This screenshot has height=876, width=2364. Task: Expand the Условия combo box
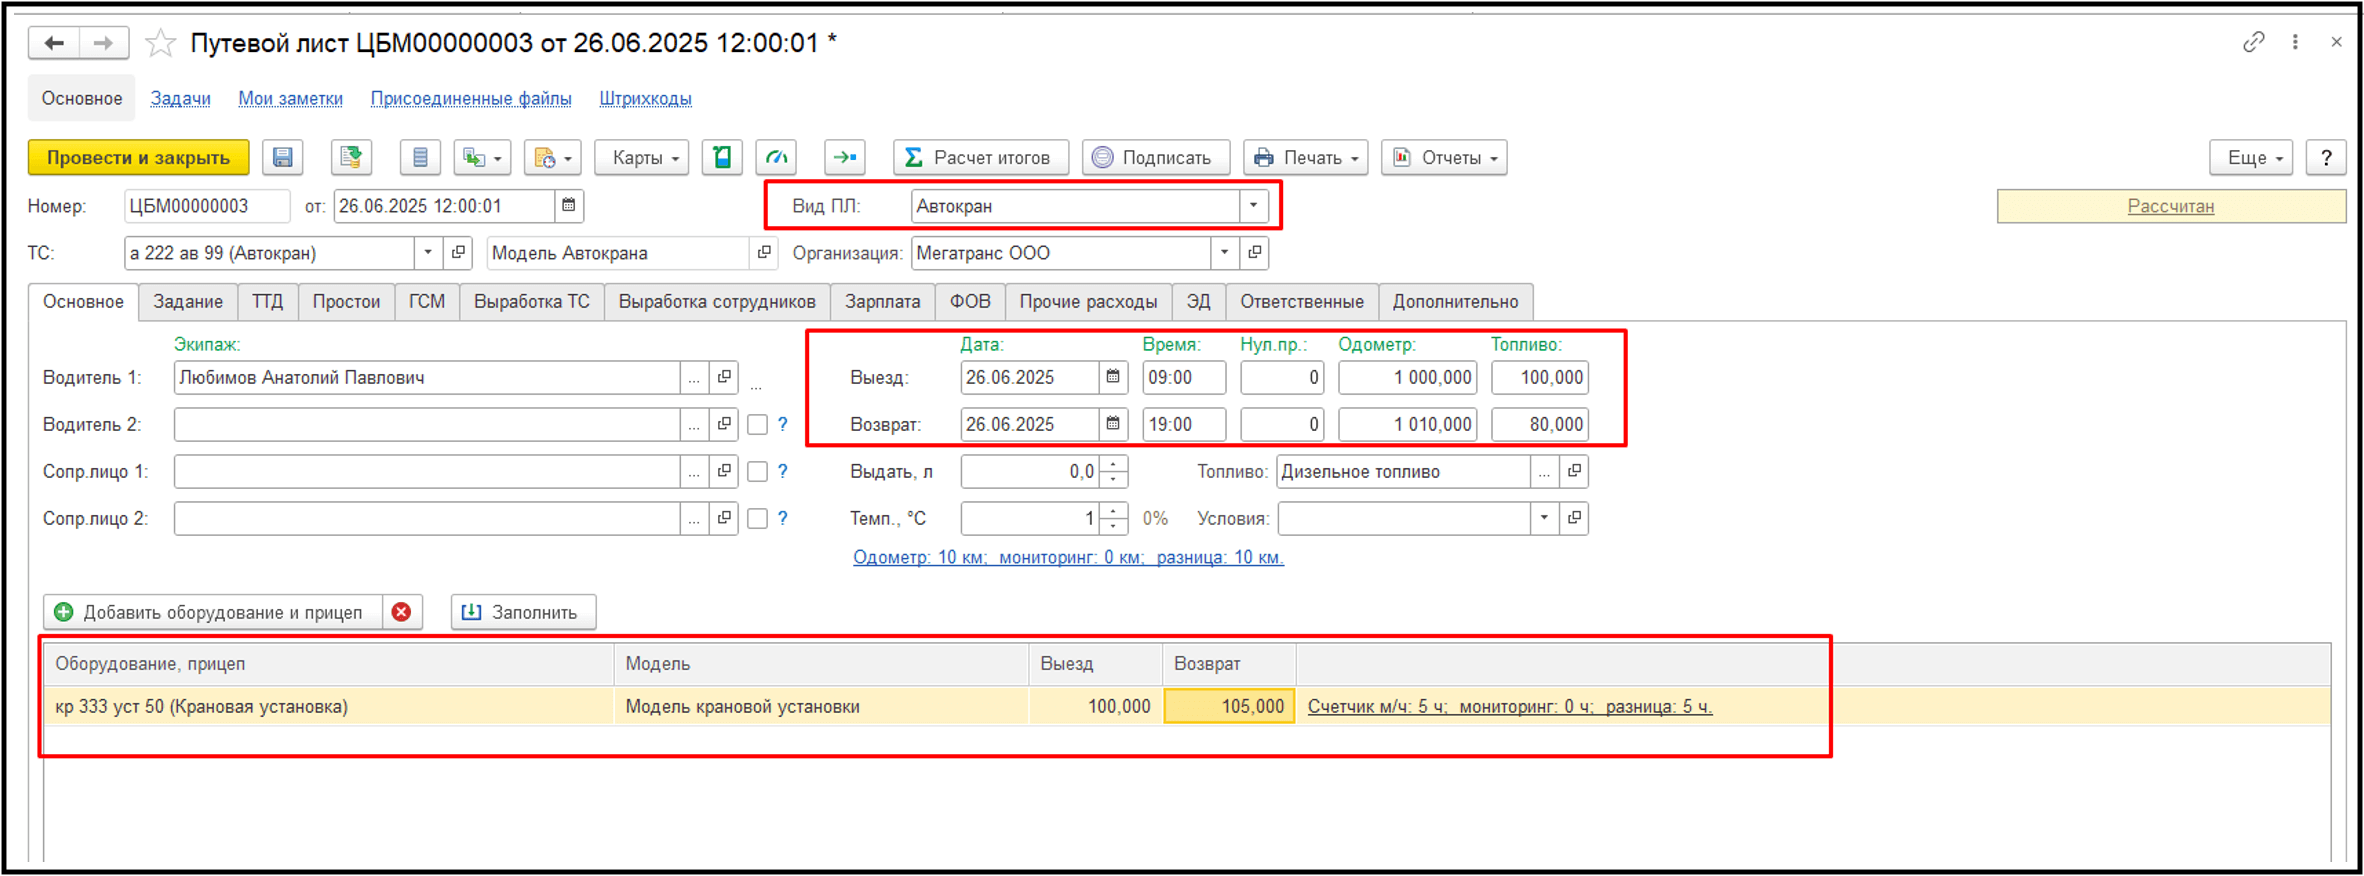(x=1544, y=518)
